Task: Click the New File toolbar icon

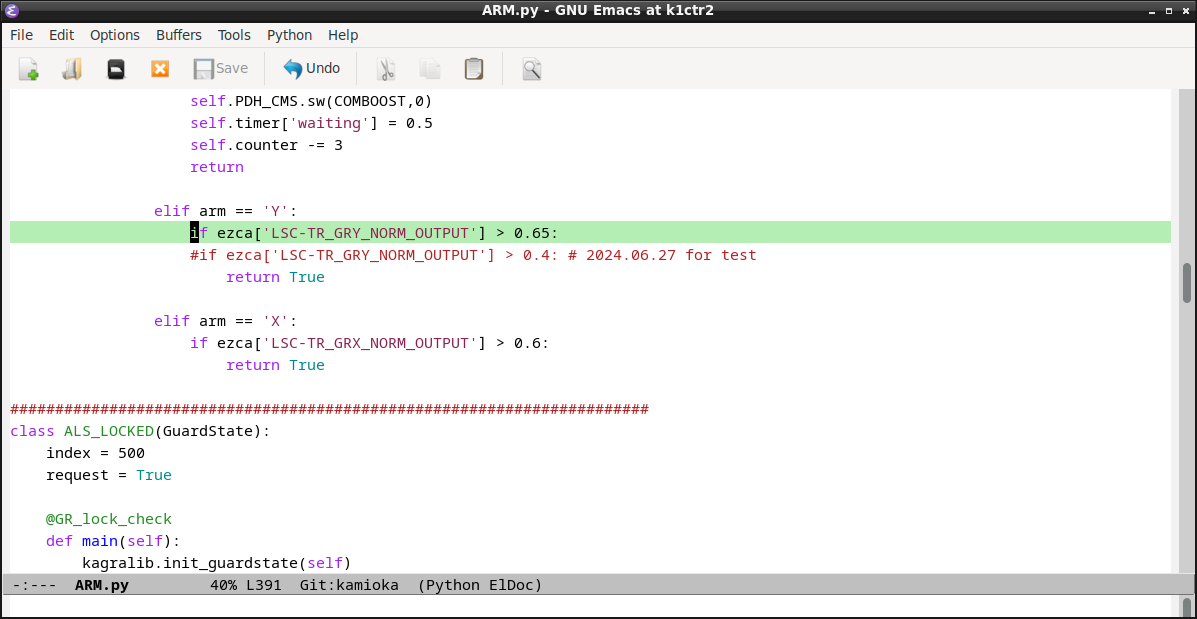Action: 29,69
